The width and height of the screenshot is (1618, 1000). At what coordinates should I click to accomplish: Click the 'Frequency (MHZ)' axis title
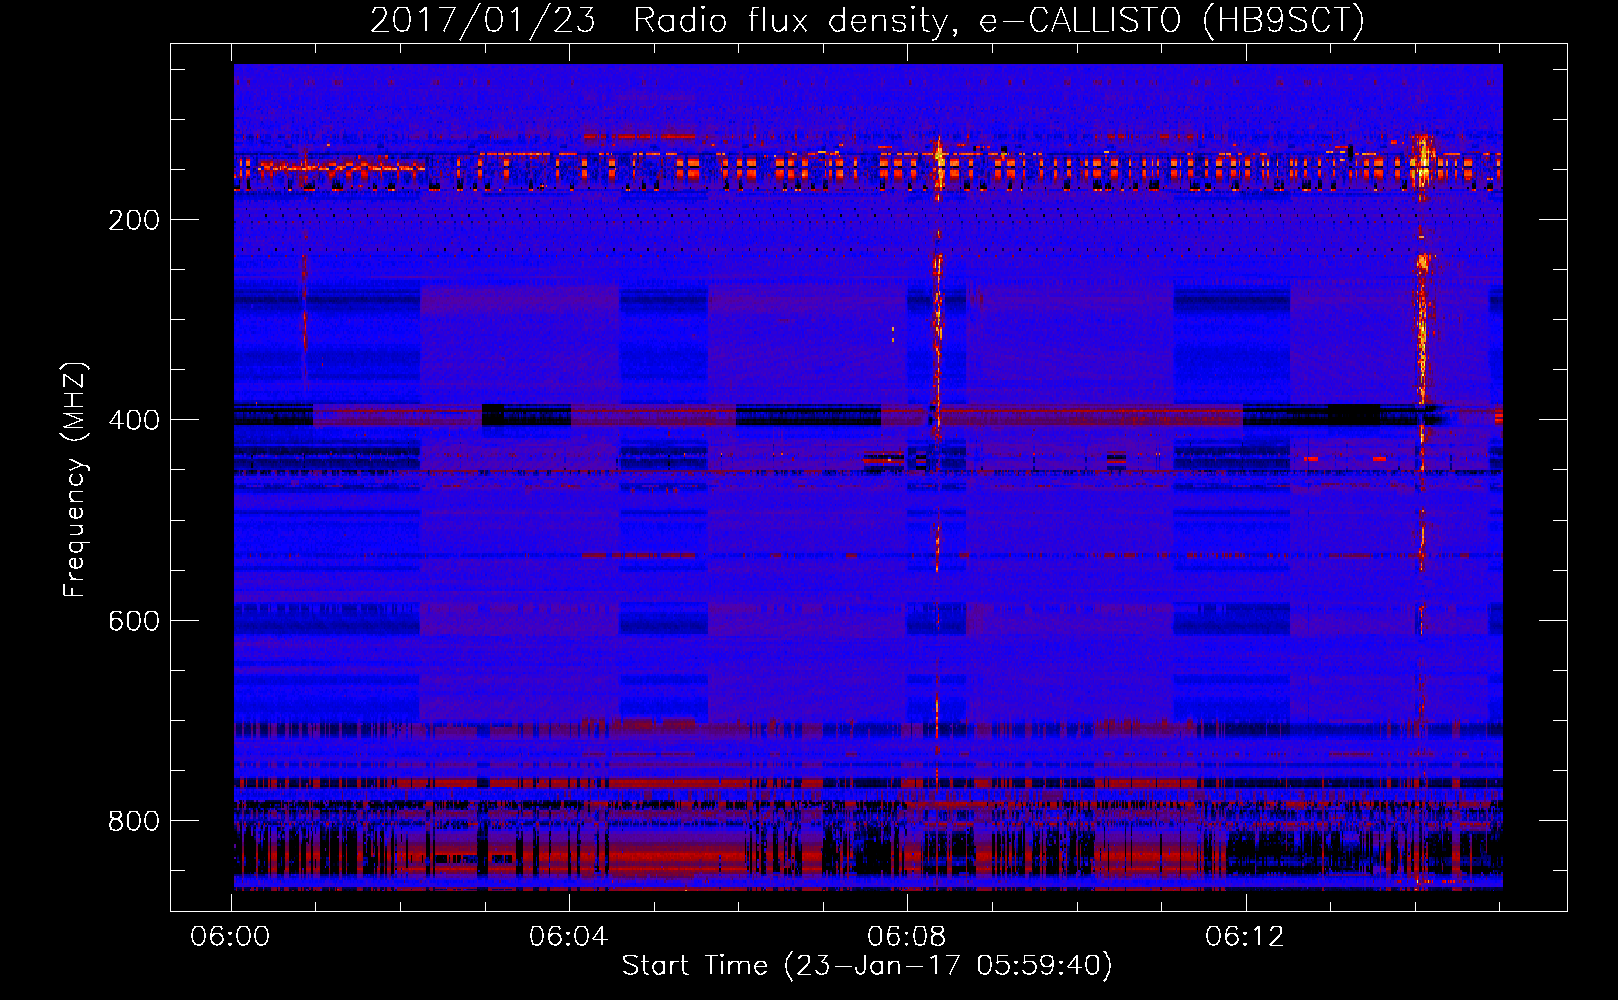click(x=75, y=479)
